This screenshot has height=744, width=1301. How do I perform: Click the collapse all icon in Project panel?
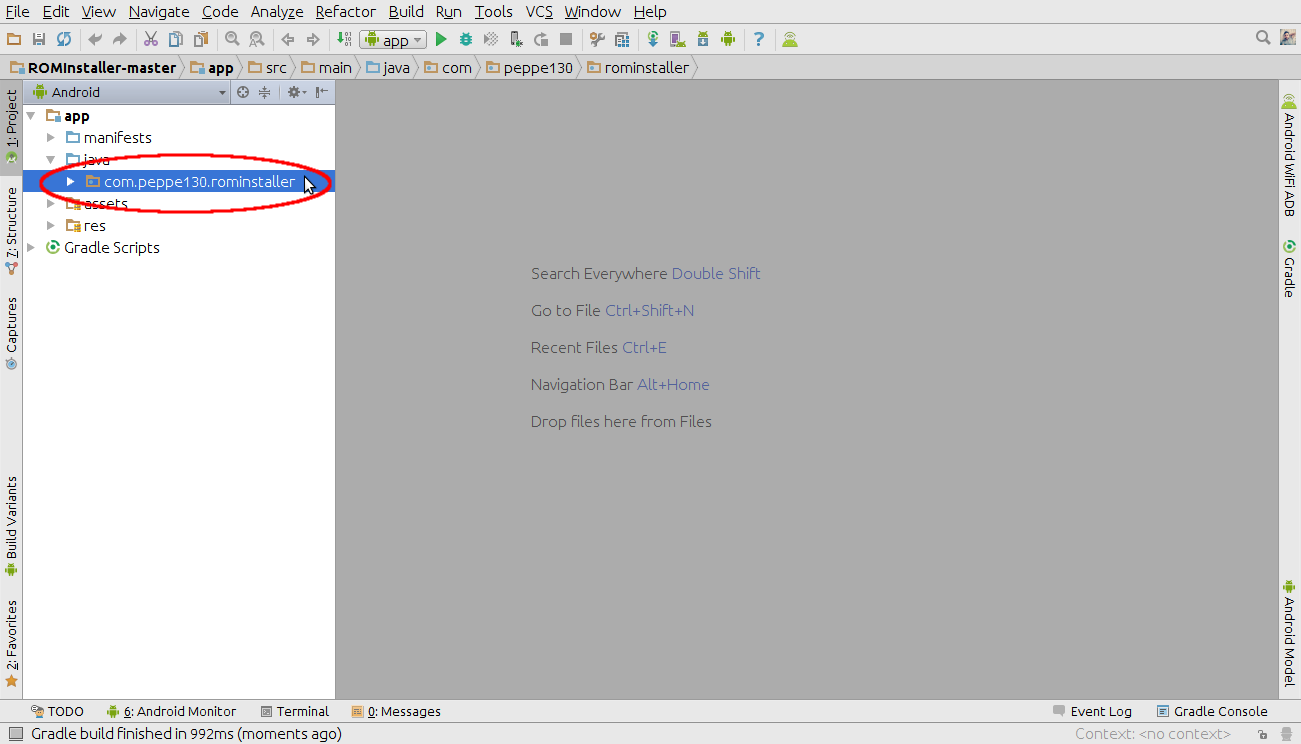click(265, 92)
